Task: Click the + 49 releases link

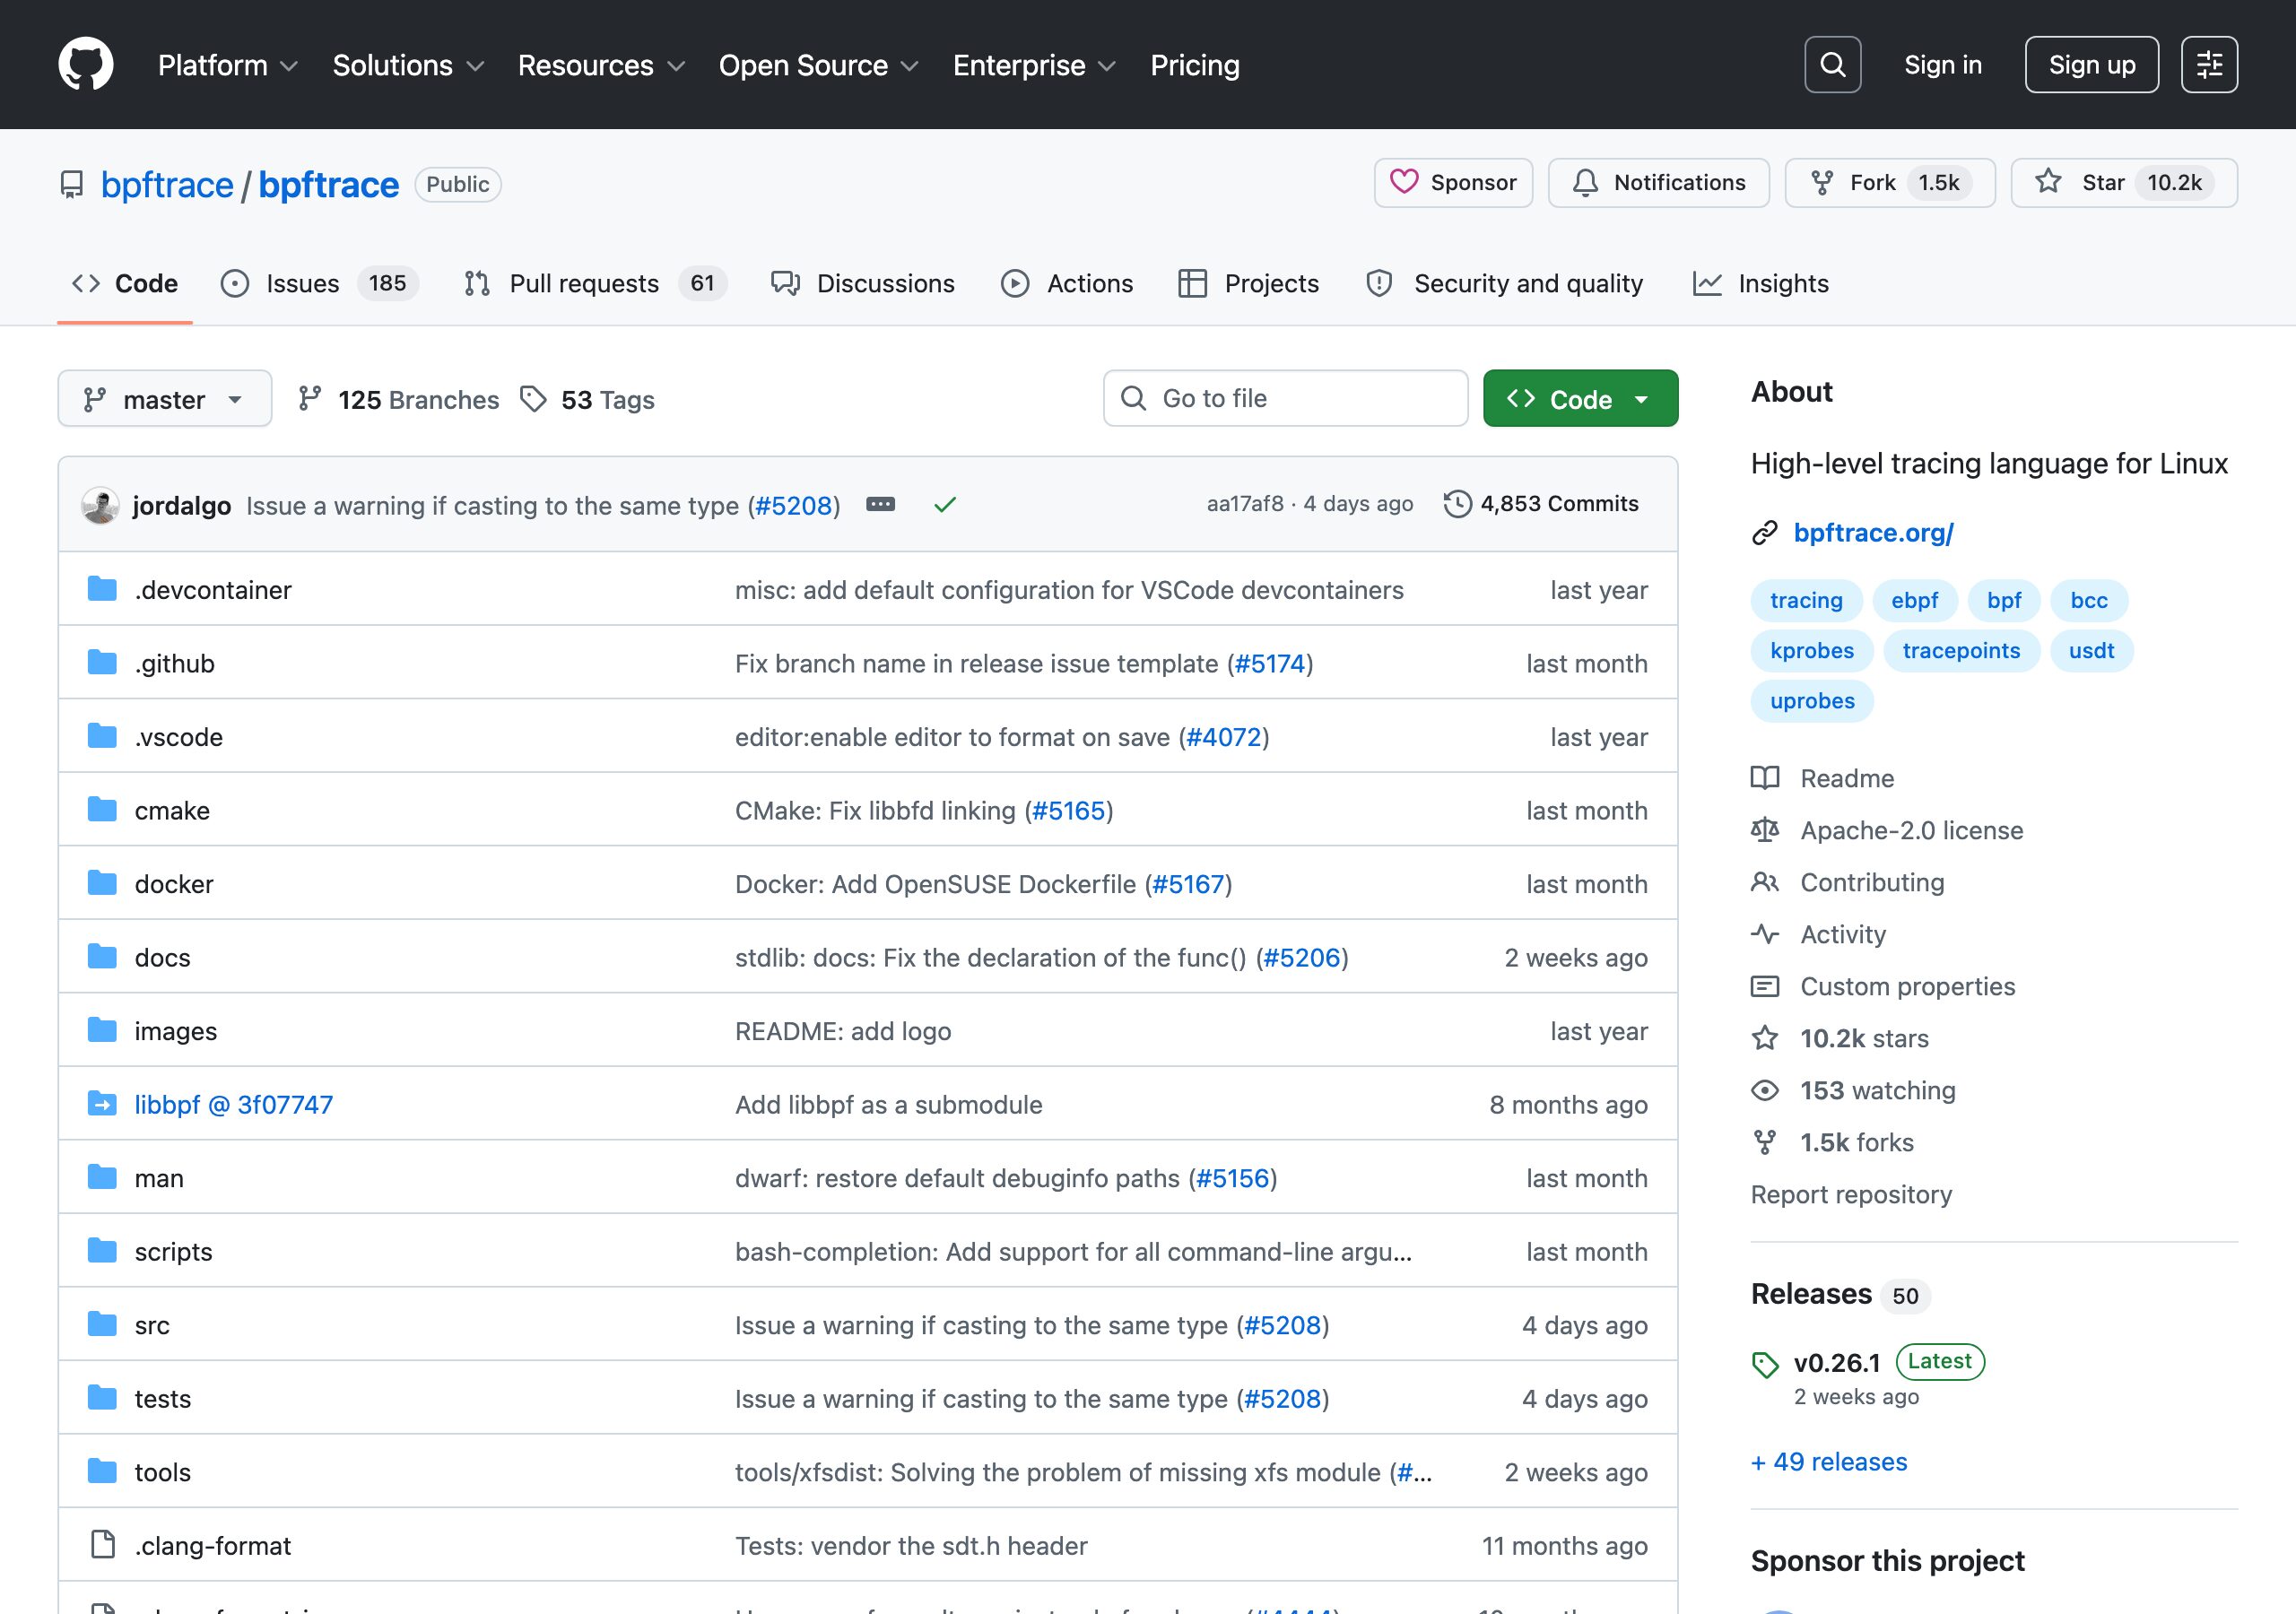Action: point(1829,1462)
